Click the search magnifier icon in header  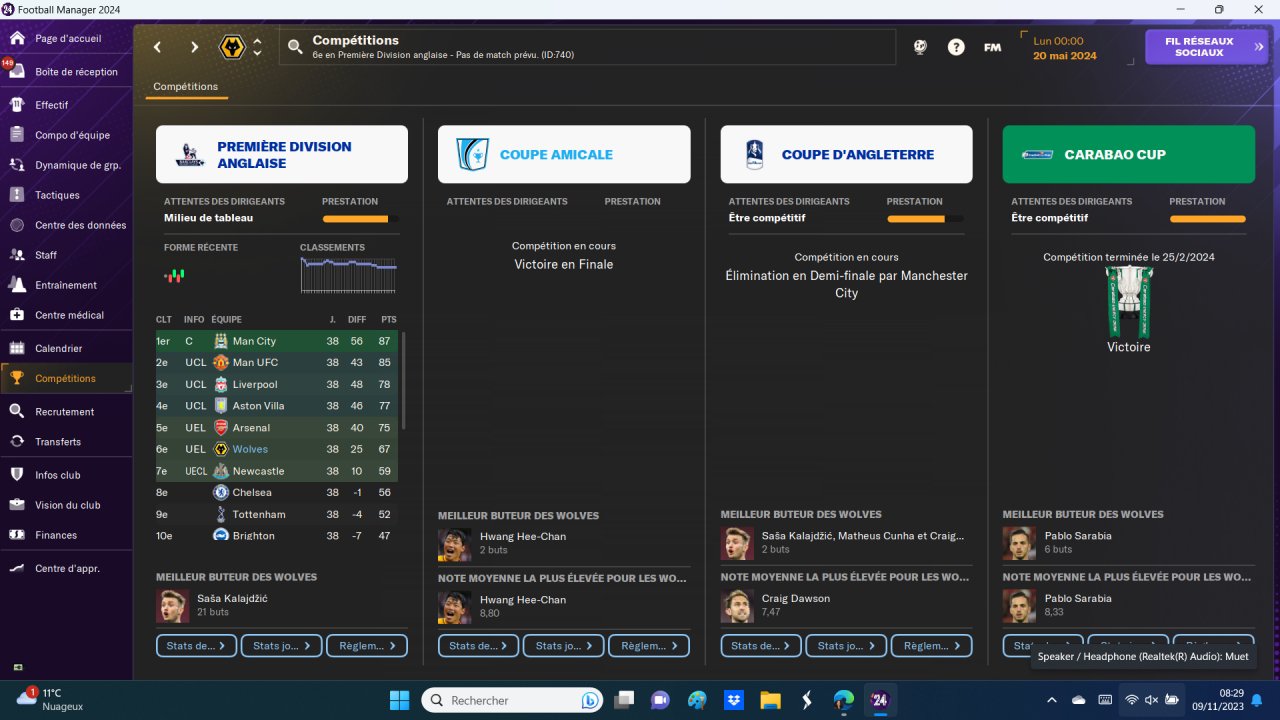click(x=295, y=47)
